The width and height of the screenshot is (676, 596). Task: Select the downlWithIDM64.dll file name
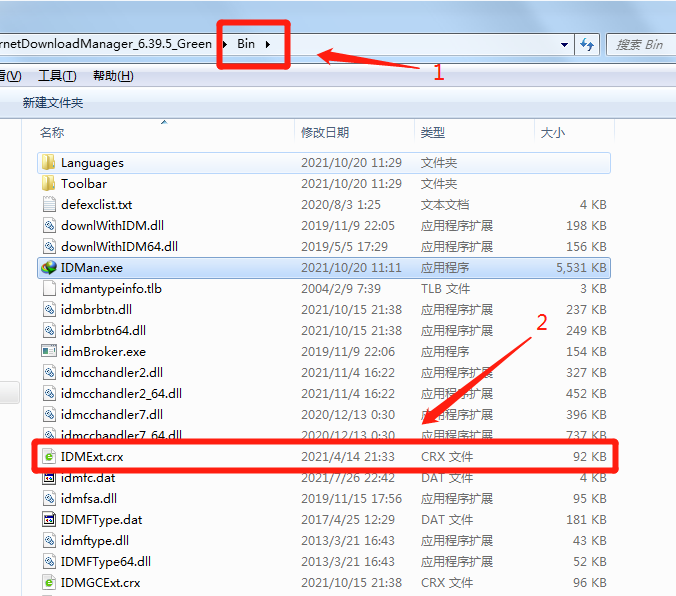pyautogui.click(x=119, y=247)
